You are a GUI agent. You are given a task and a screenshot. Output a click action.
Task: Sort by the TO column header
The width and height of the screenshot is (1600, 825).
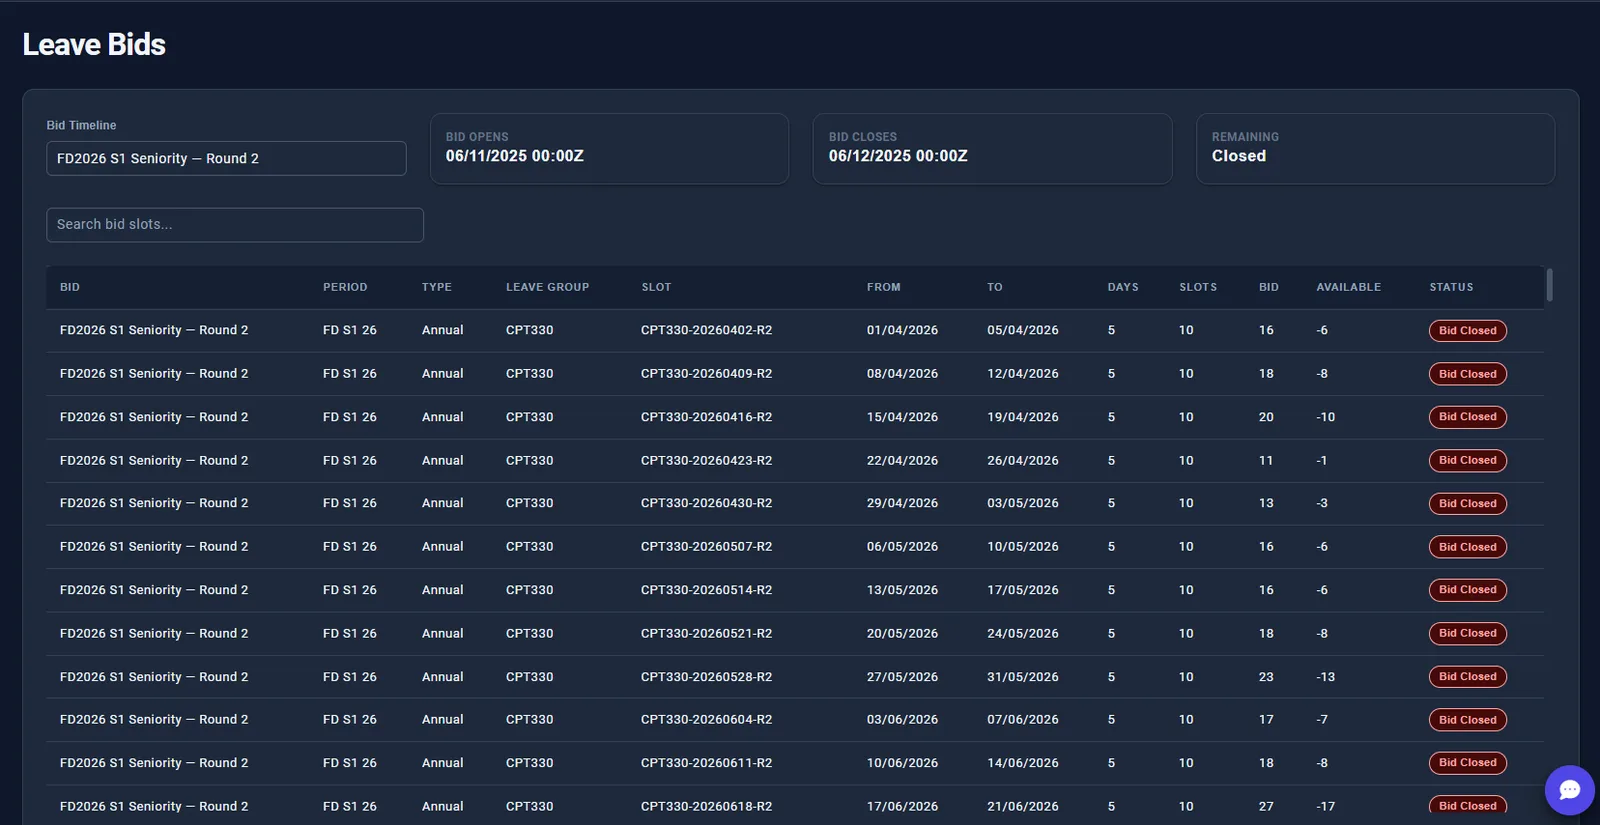click(x=995, y=287)
